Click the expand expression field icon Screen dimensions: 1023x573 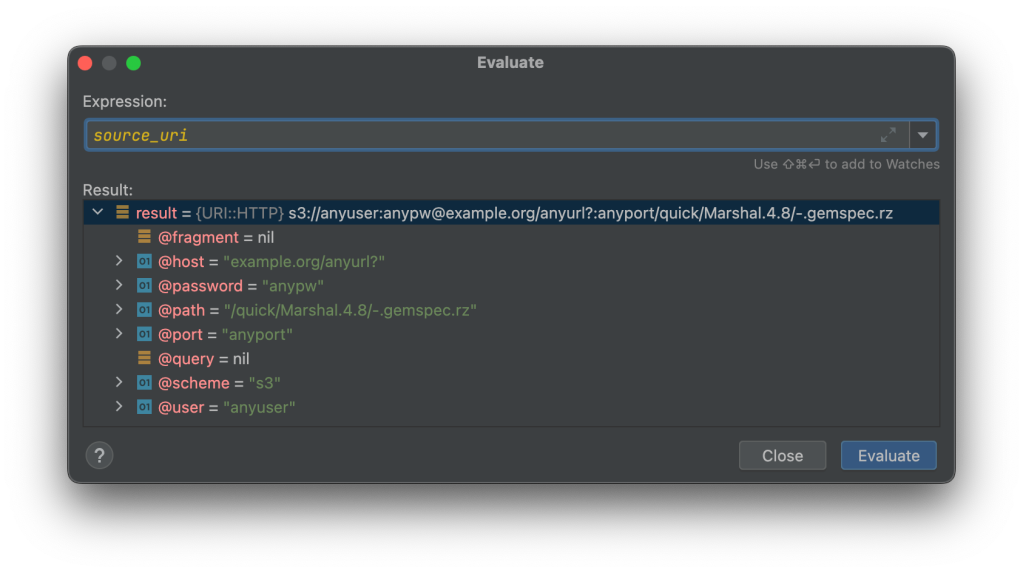[888, 135]
